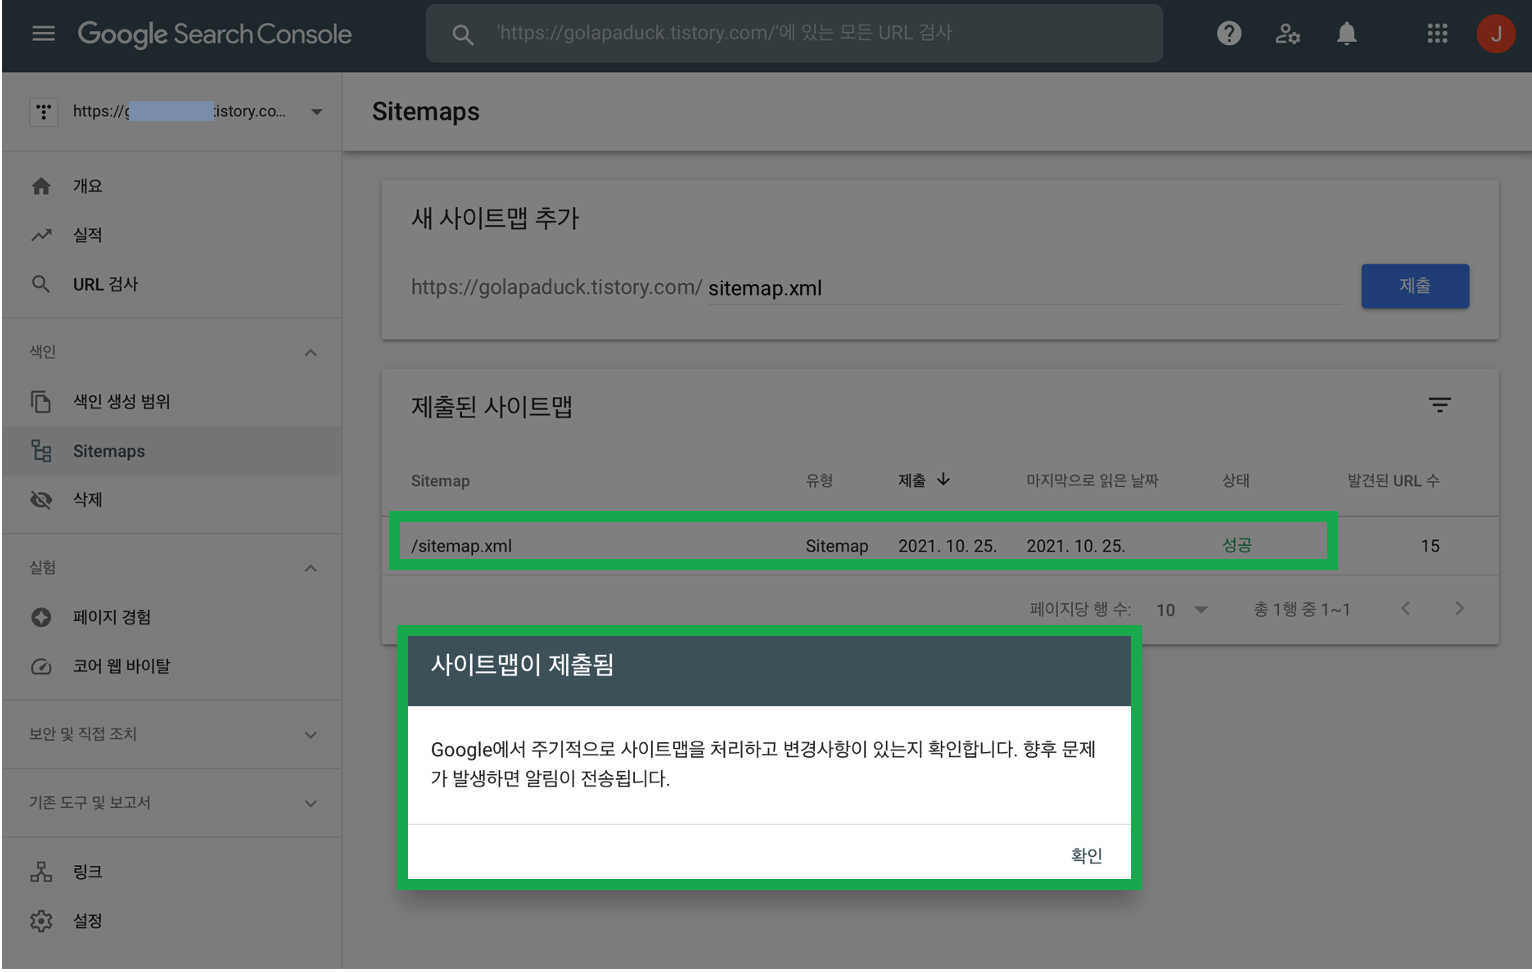This screenshot has width=1532, height=972.
Task: Click the plus-circle icon for 페이지 경험
Action: click(41, 617)
